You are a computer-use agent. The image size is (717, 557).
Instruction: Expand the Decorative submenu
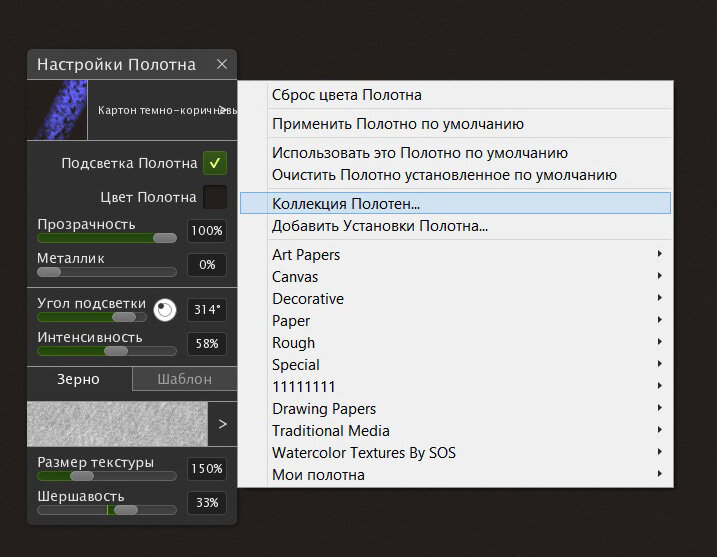pyautogui.click(x=455, y=299)
